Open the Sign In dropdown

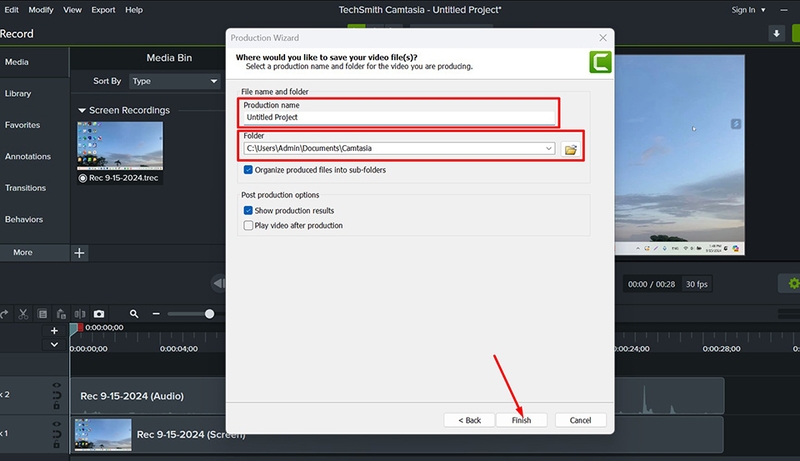748,10
